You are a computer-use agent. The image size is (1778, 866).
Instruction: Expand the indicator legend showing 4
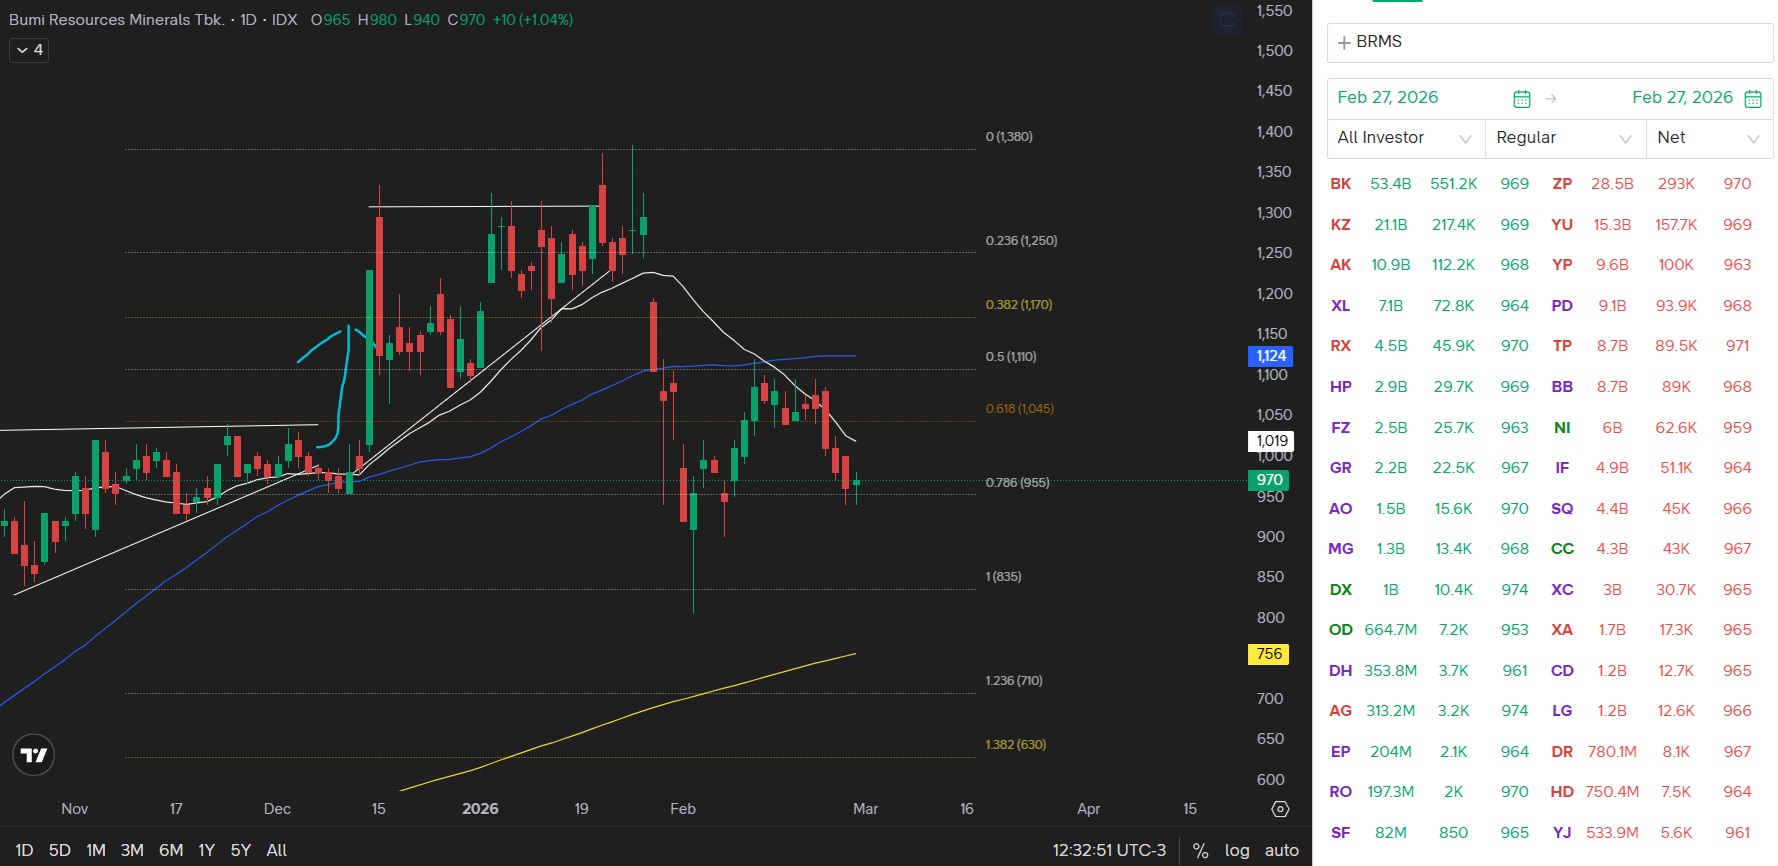pyautogui.click(x=29, y=50)
